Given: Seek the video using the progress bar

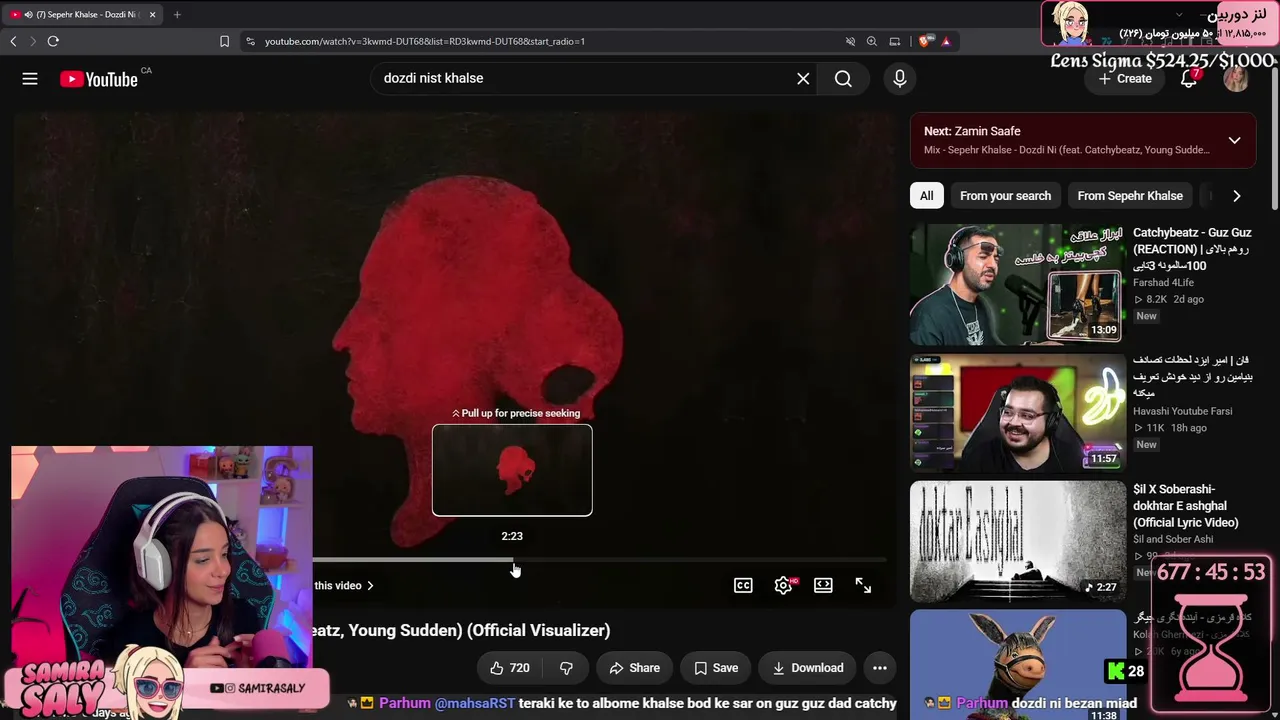Looking at the screenshot, I should [600, 560].
